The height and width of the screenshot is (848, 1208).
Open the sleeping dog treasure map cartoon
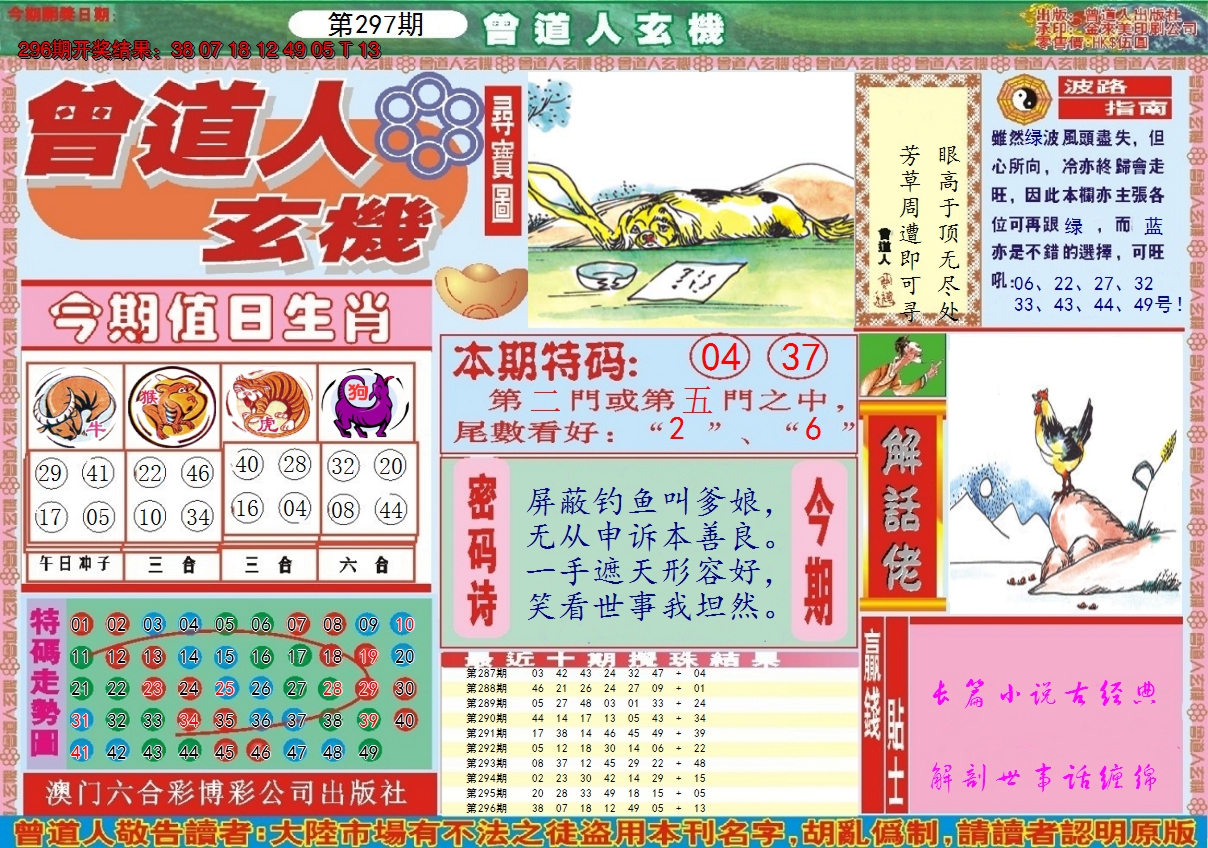click(690, 199)
